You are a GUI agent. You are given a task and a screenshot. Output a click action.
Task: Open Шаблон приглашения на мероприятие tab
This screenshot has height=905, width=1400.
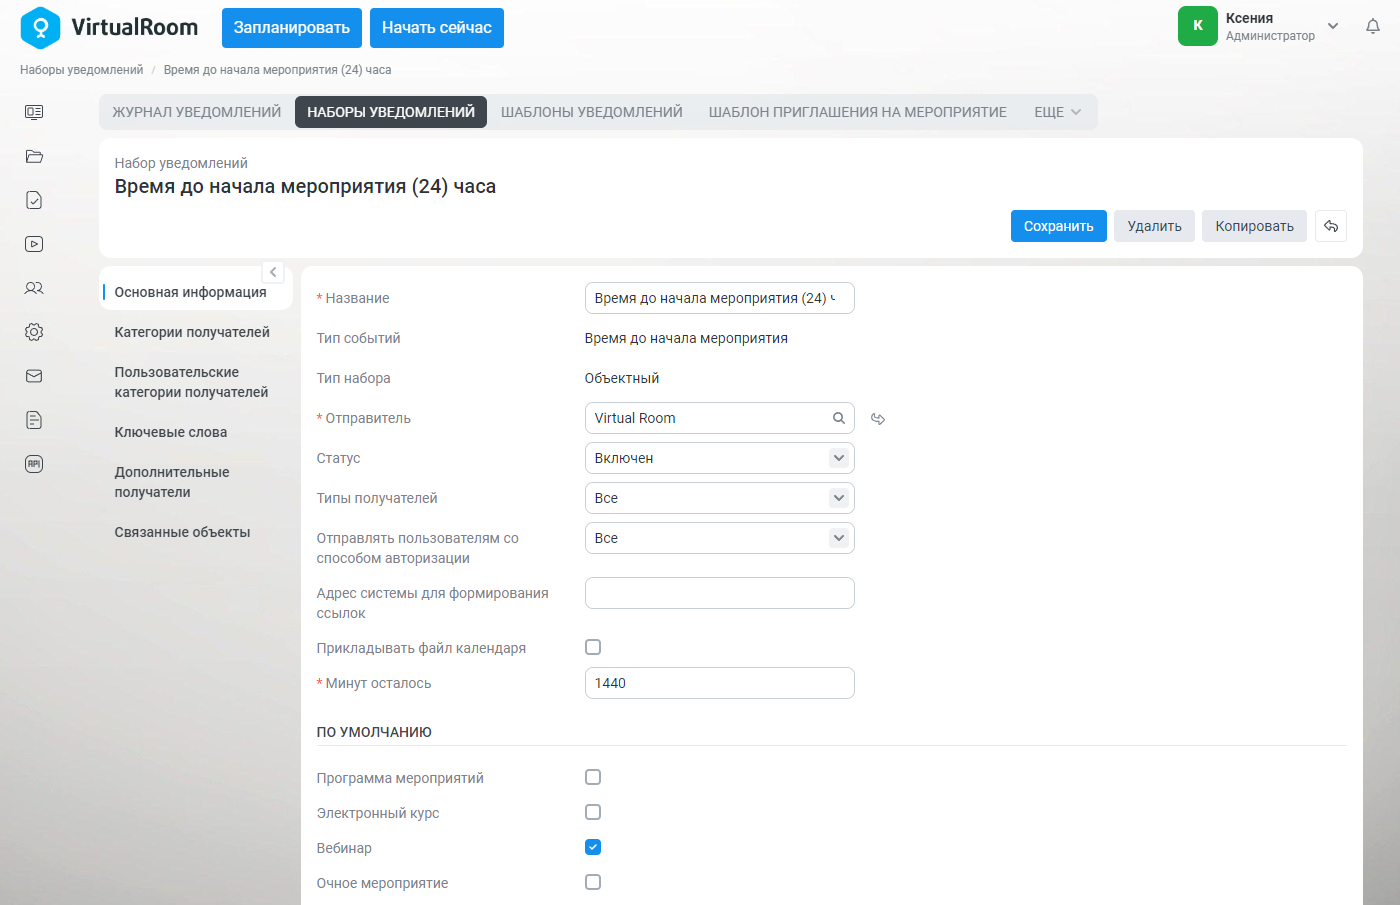(858, 112)
